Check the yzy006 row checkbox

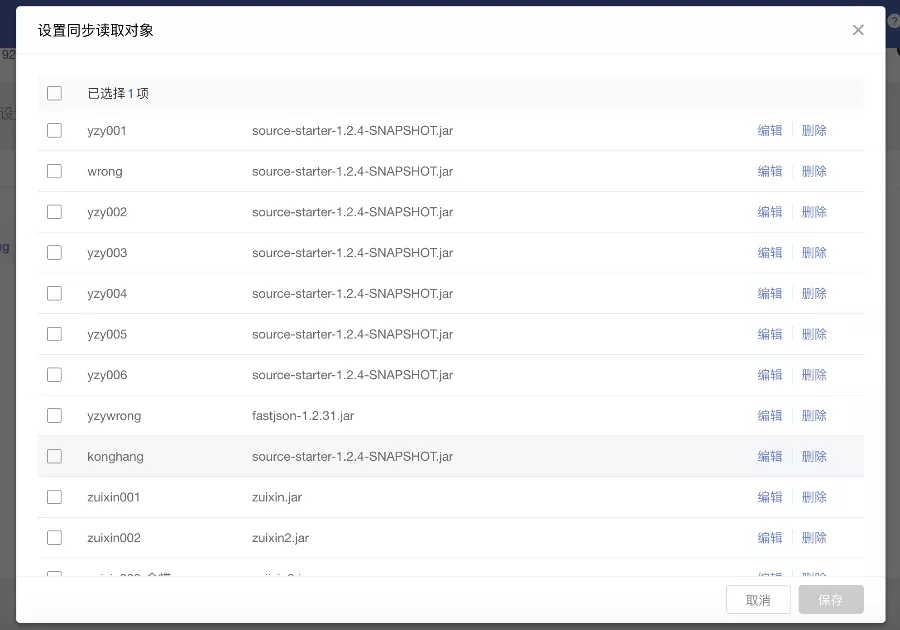point(55,375)
